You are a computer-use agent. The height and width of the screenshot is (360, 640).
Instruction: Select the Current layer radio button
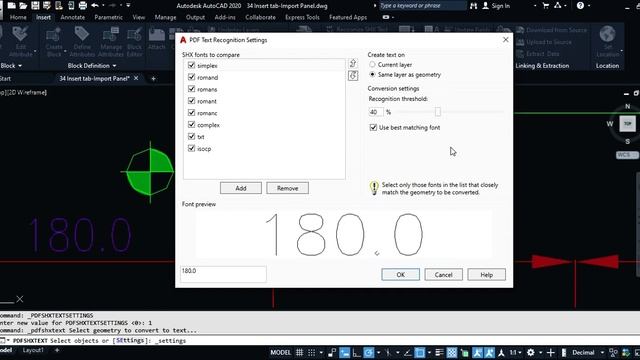(x=372, y=64)
